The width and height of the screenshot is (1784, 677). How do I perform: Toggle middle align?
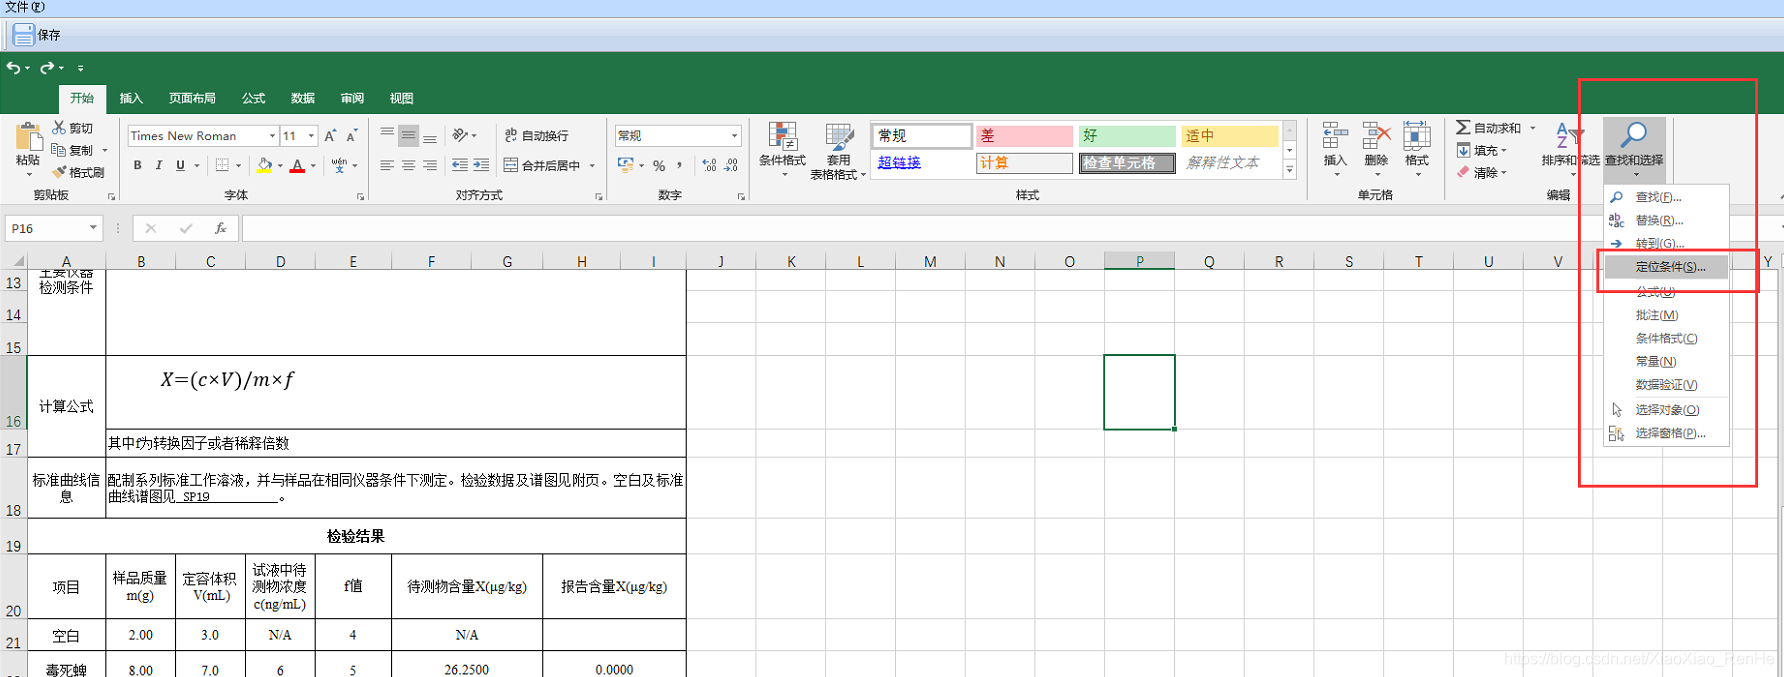[x=408, y=135]
